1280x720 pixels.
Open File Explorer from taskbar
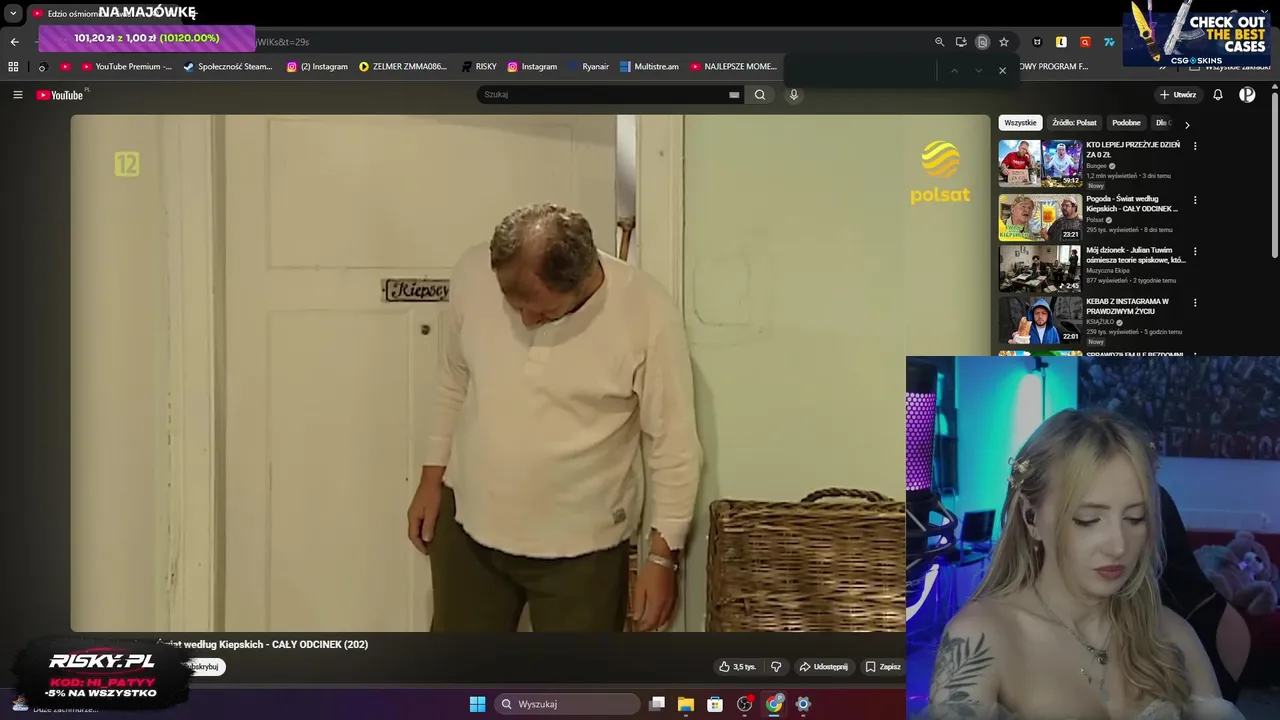point(686,704)
